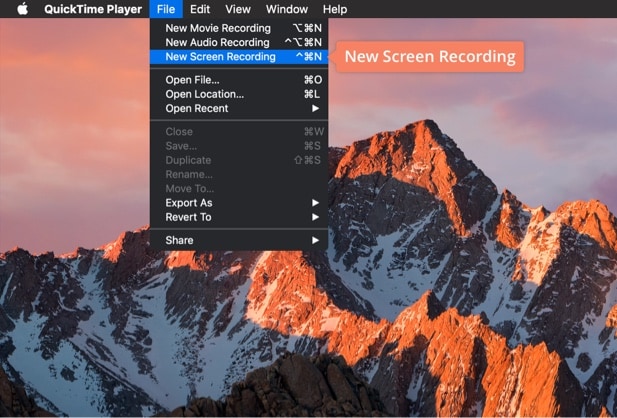Viewport: 617px width, 418px height.
Task: Choose Open File… from the menu
Action: 239,80
